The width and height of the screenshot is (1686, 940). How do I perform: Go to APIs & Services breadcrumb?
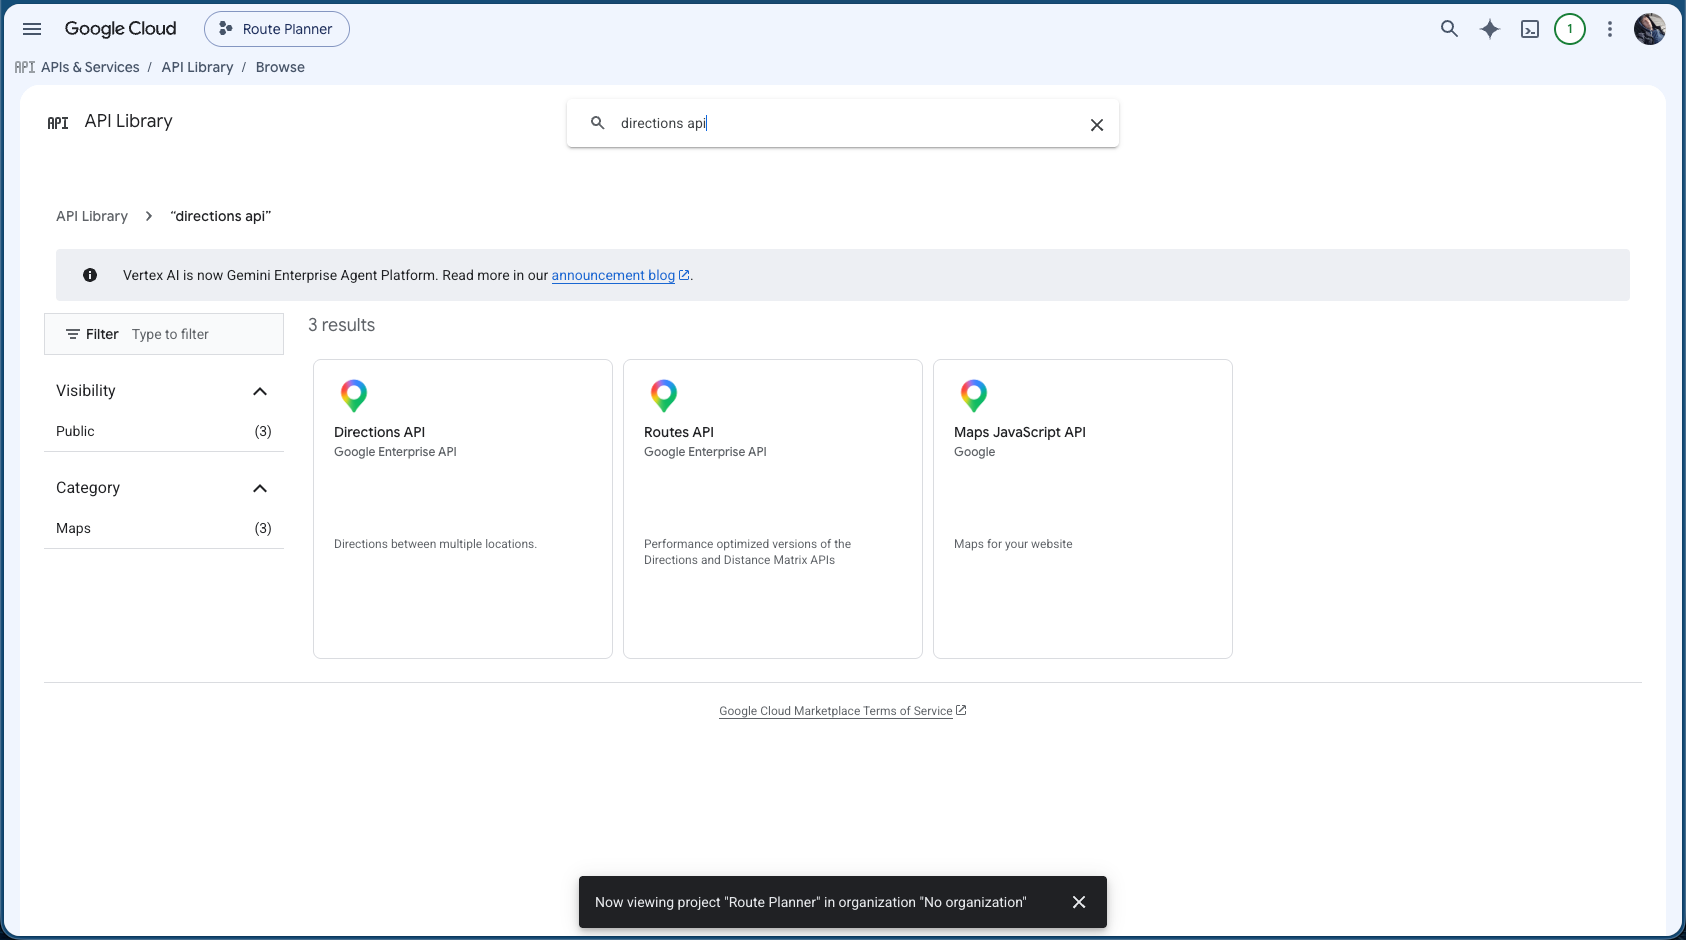pos(90,67)
